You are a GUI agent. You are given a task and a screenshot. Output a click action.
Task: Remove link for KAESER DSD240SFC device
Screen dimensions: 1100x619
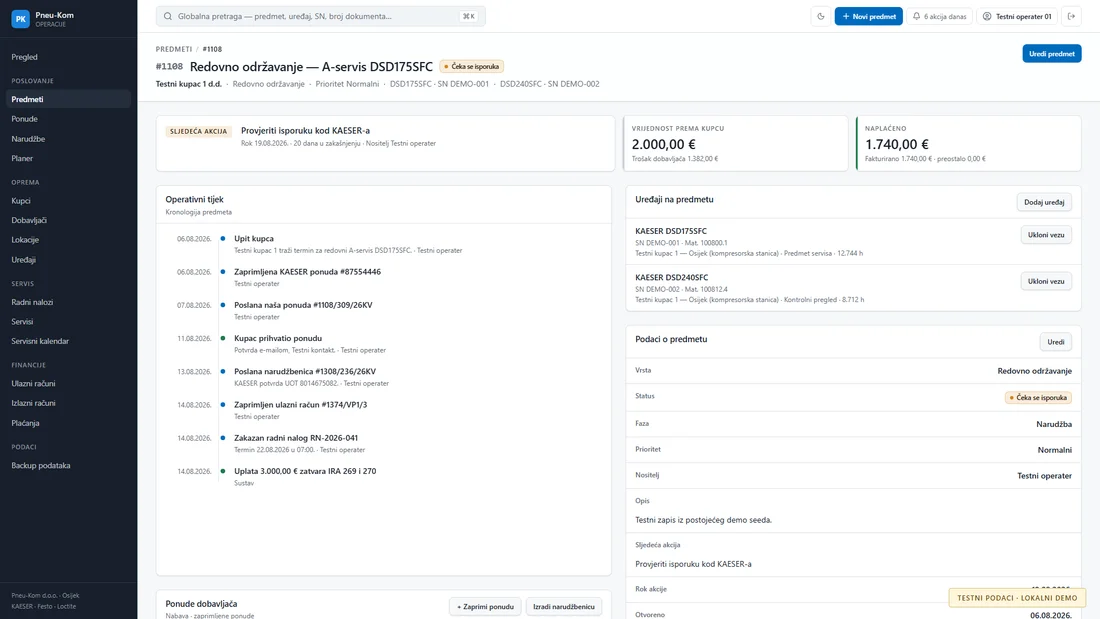pos(1046,281)
